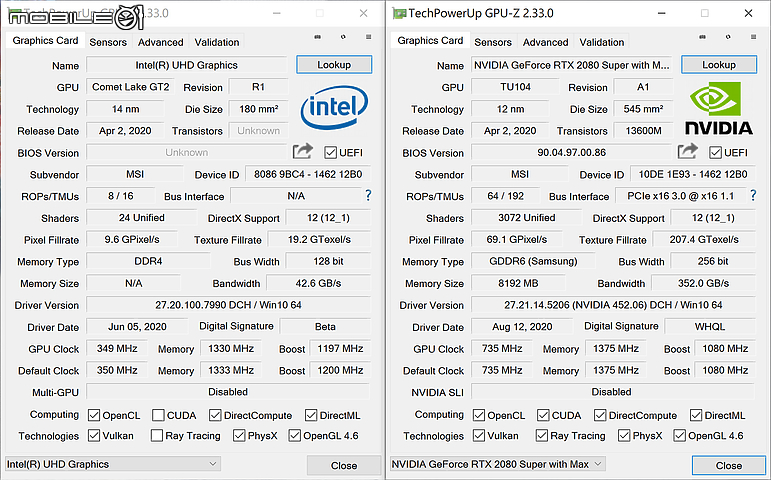
Task: Switch to Sensors tab in the Intel window
Action: click(x=108, y=42)
